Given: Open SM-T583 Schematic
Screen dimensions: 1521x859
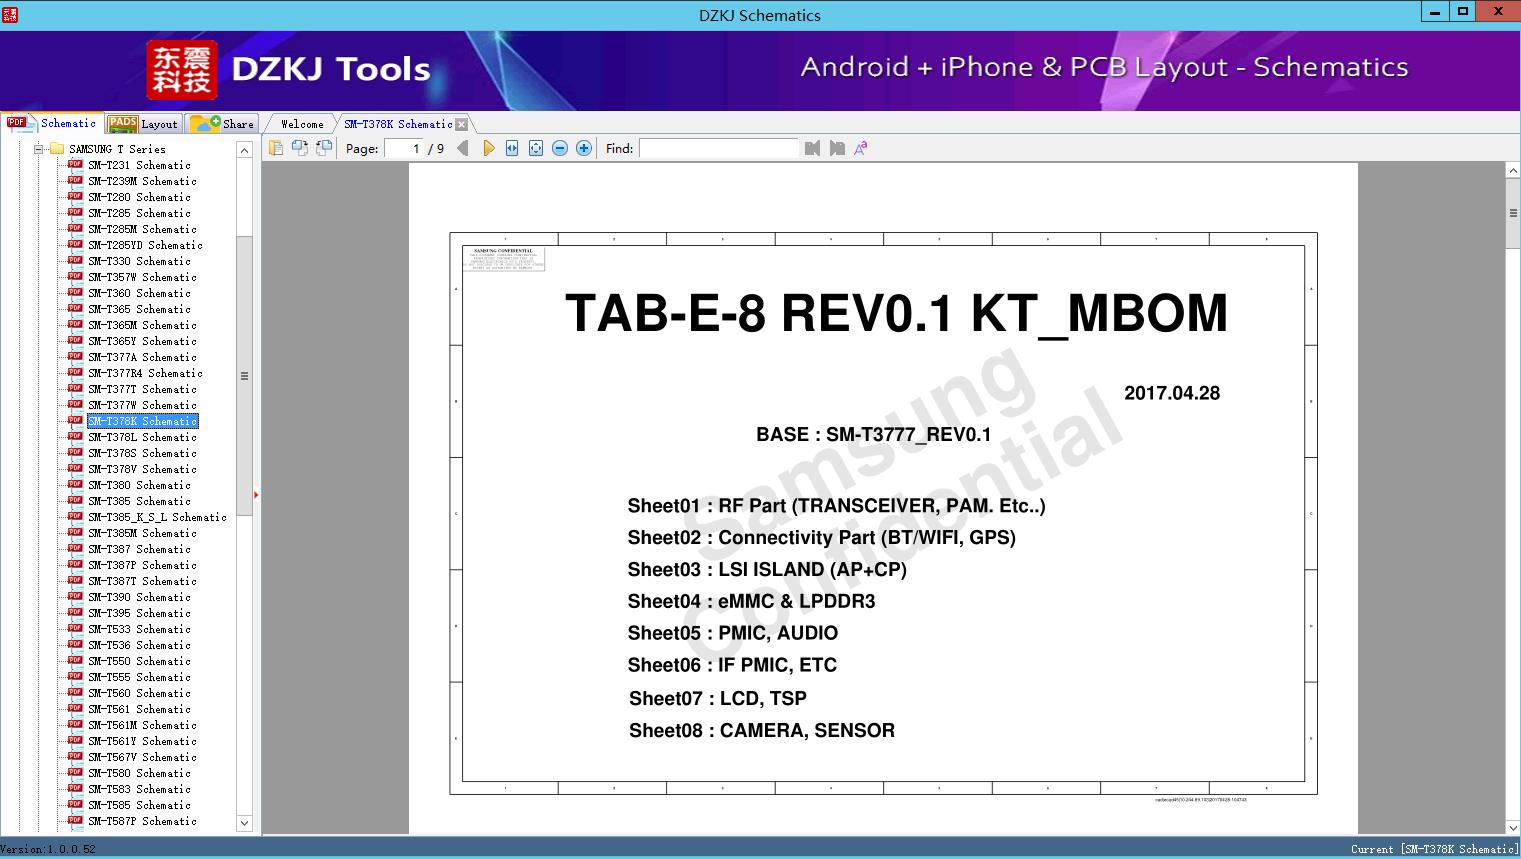Looking at the screenshot, I should coord(139,789).
